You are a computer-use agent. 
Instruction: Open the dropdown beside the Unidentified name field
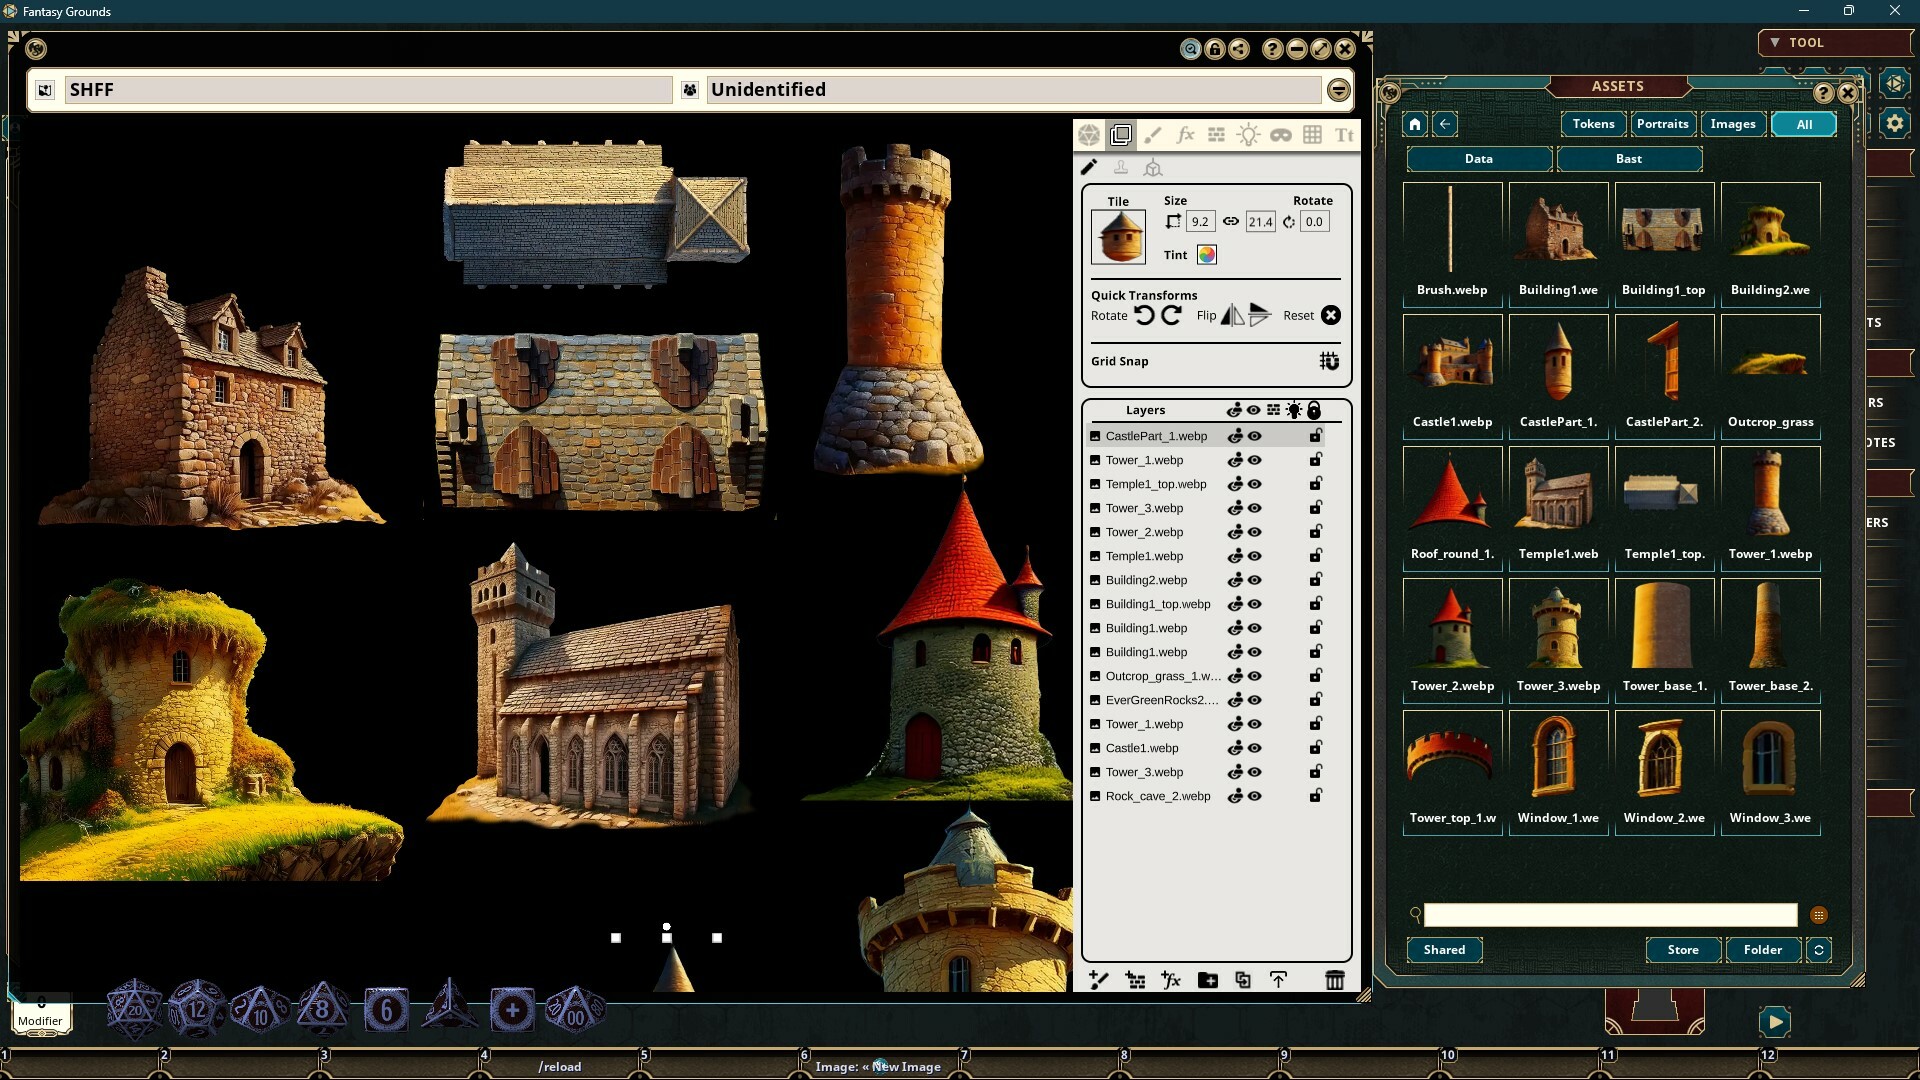(1338, 90)
